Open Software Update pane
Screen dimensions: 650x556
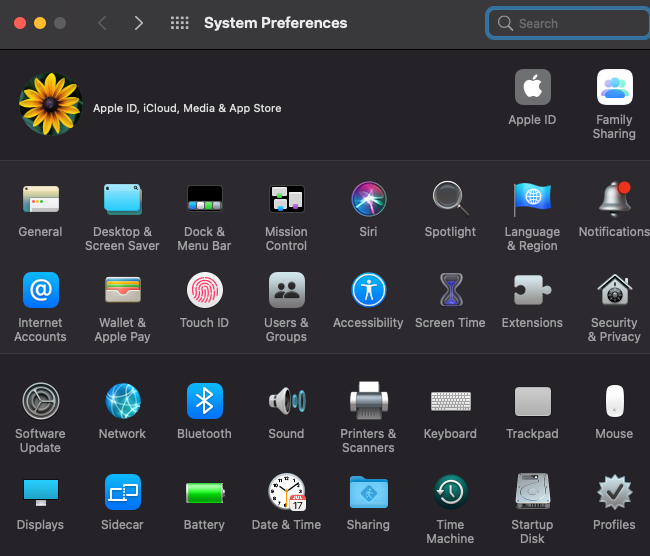41,401
